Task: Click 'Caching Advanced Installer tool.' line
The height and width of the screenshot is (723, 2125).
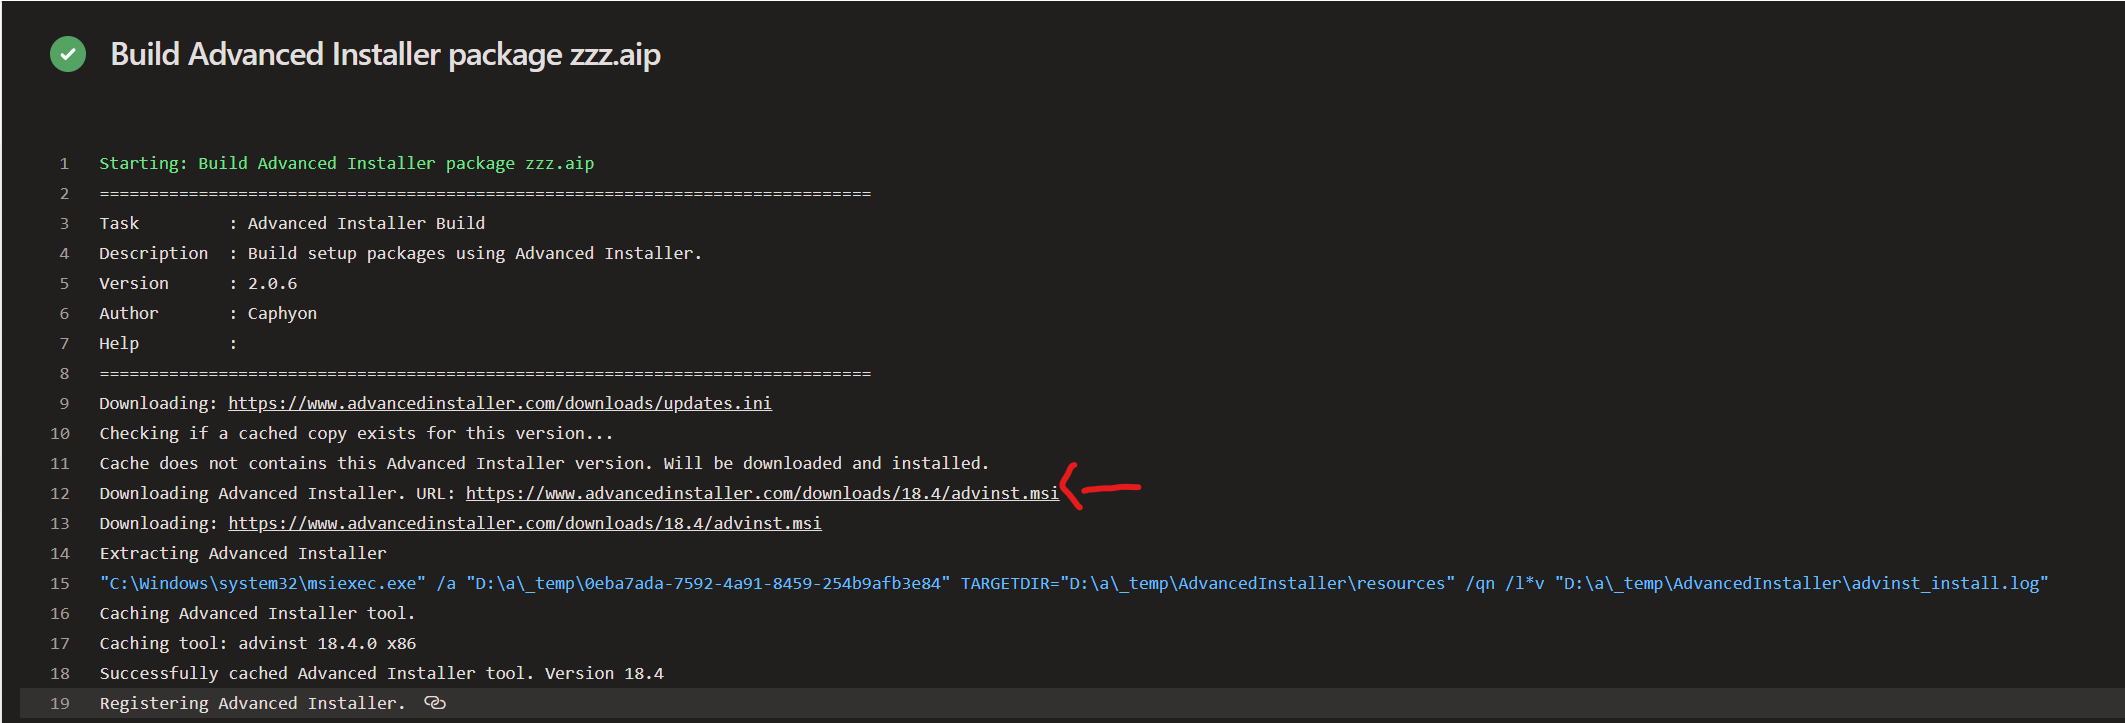Action: click(x=257, y=613)
